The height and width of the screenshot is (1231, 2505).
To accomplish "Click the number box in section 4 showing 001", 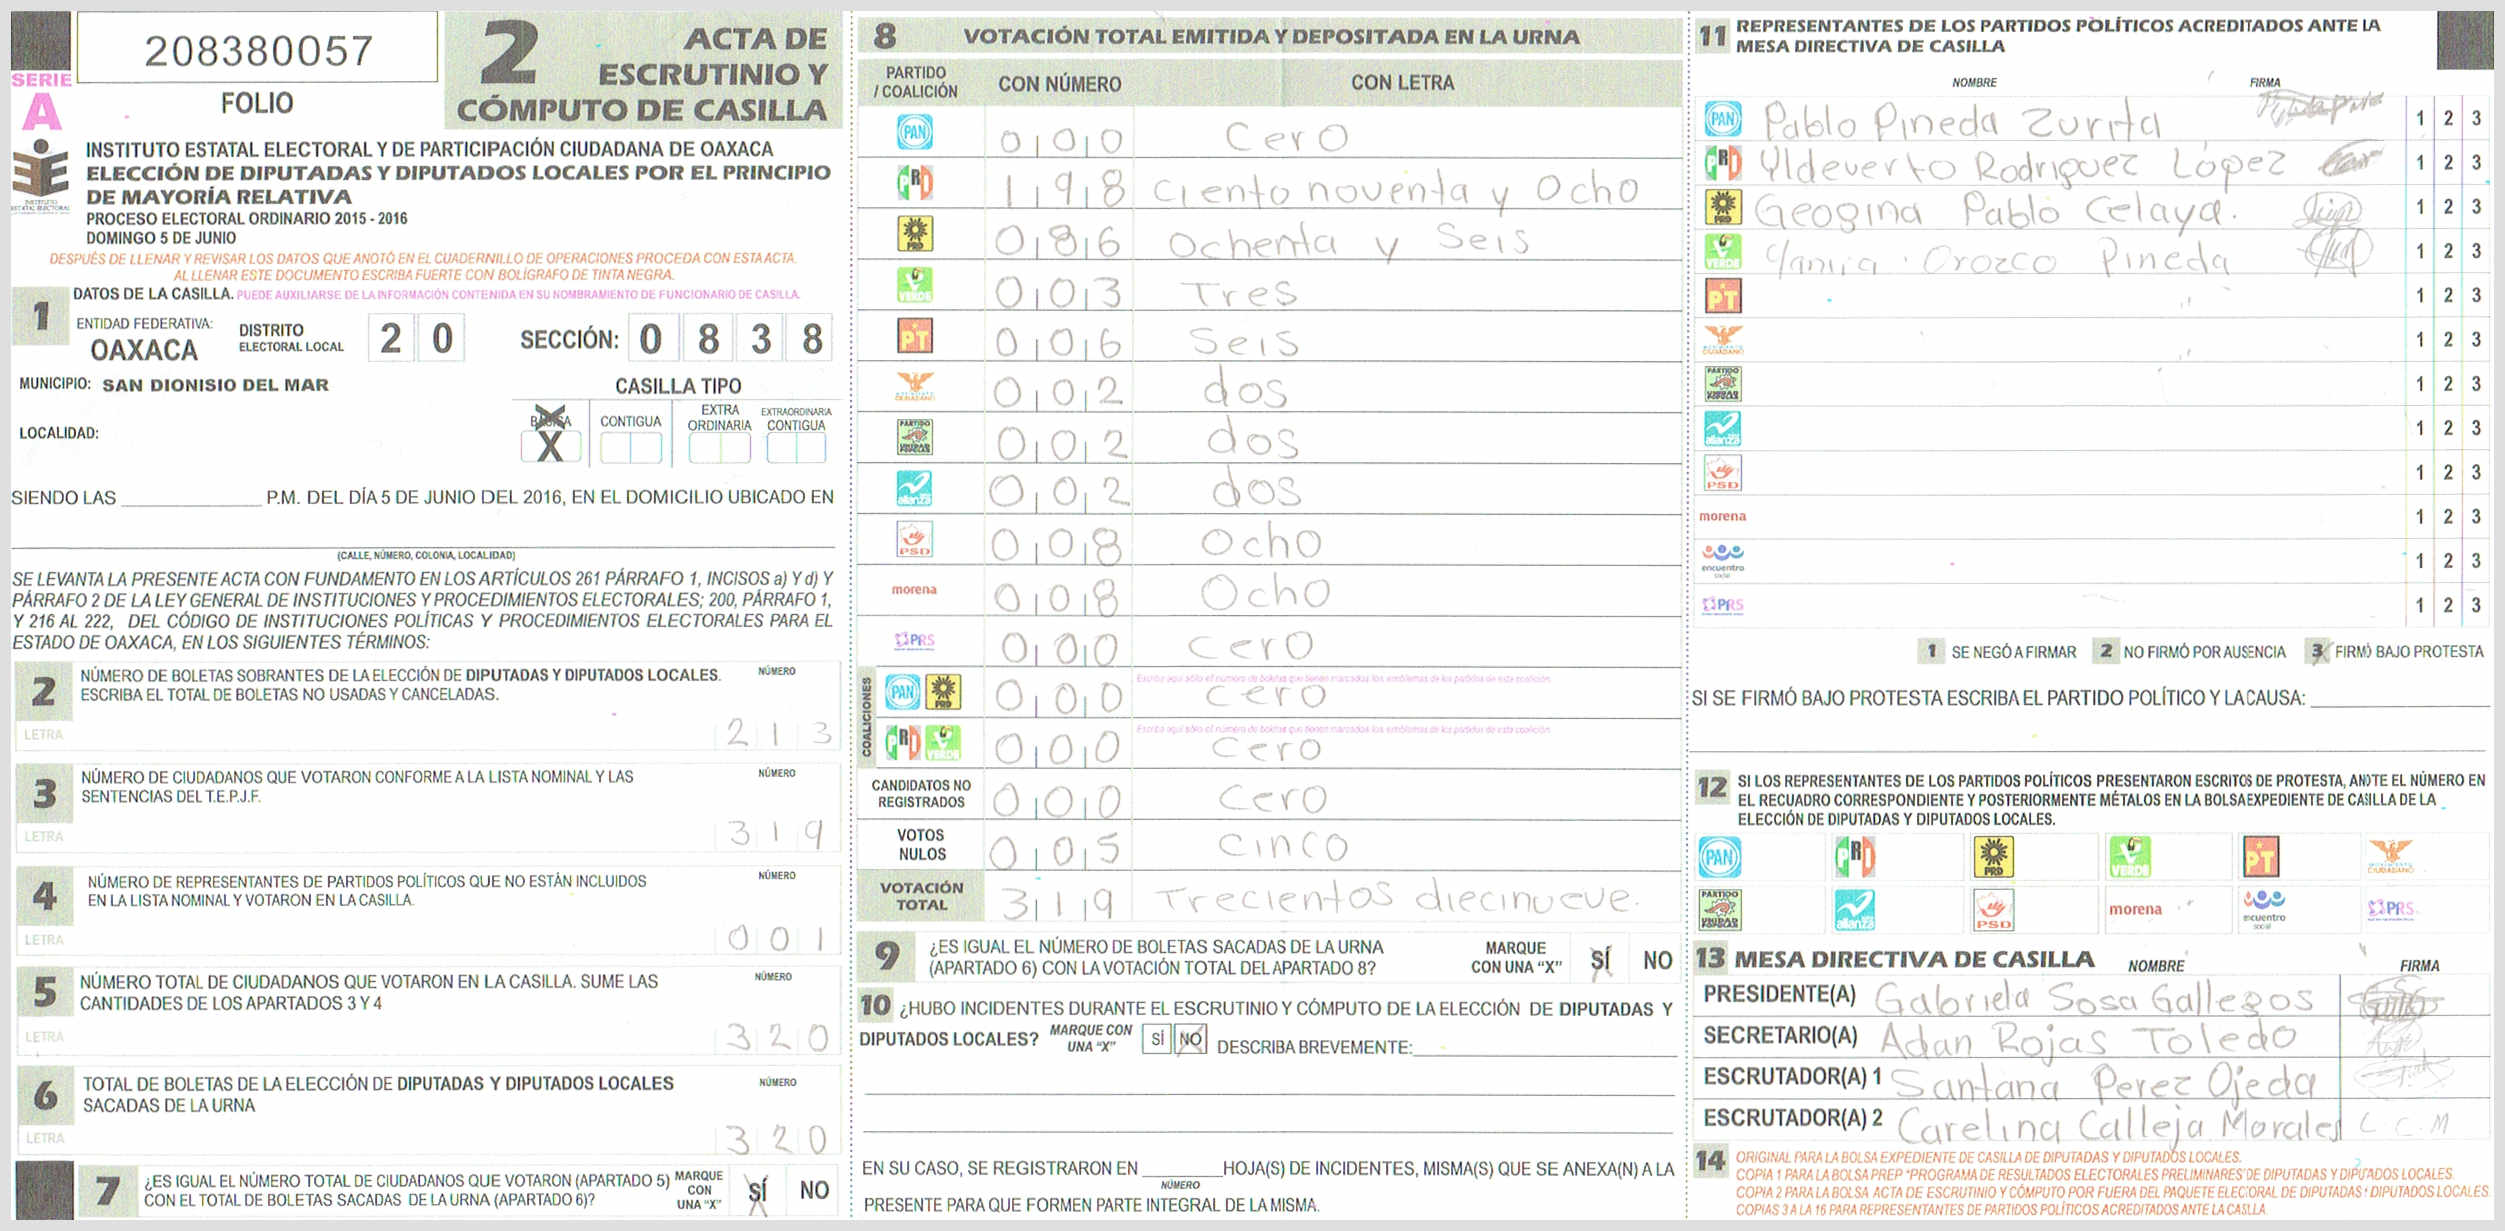I will coord(777,937).
